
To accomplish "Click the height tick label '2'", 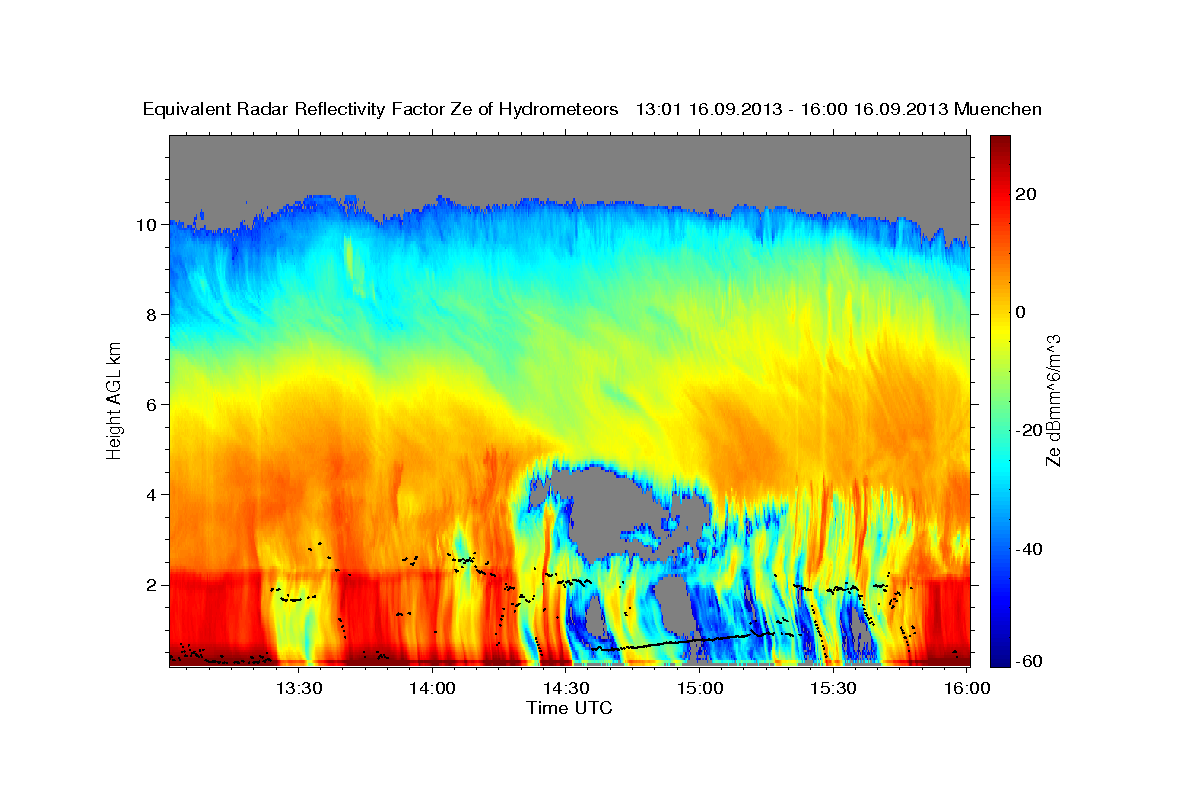I will pyautogui.click(x=152, y=585).
